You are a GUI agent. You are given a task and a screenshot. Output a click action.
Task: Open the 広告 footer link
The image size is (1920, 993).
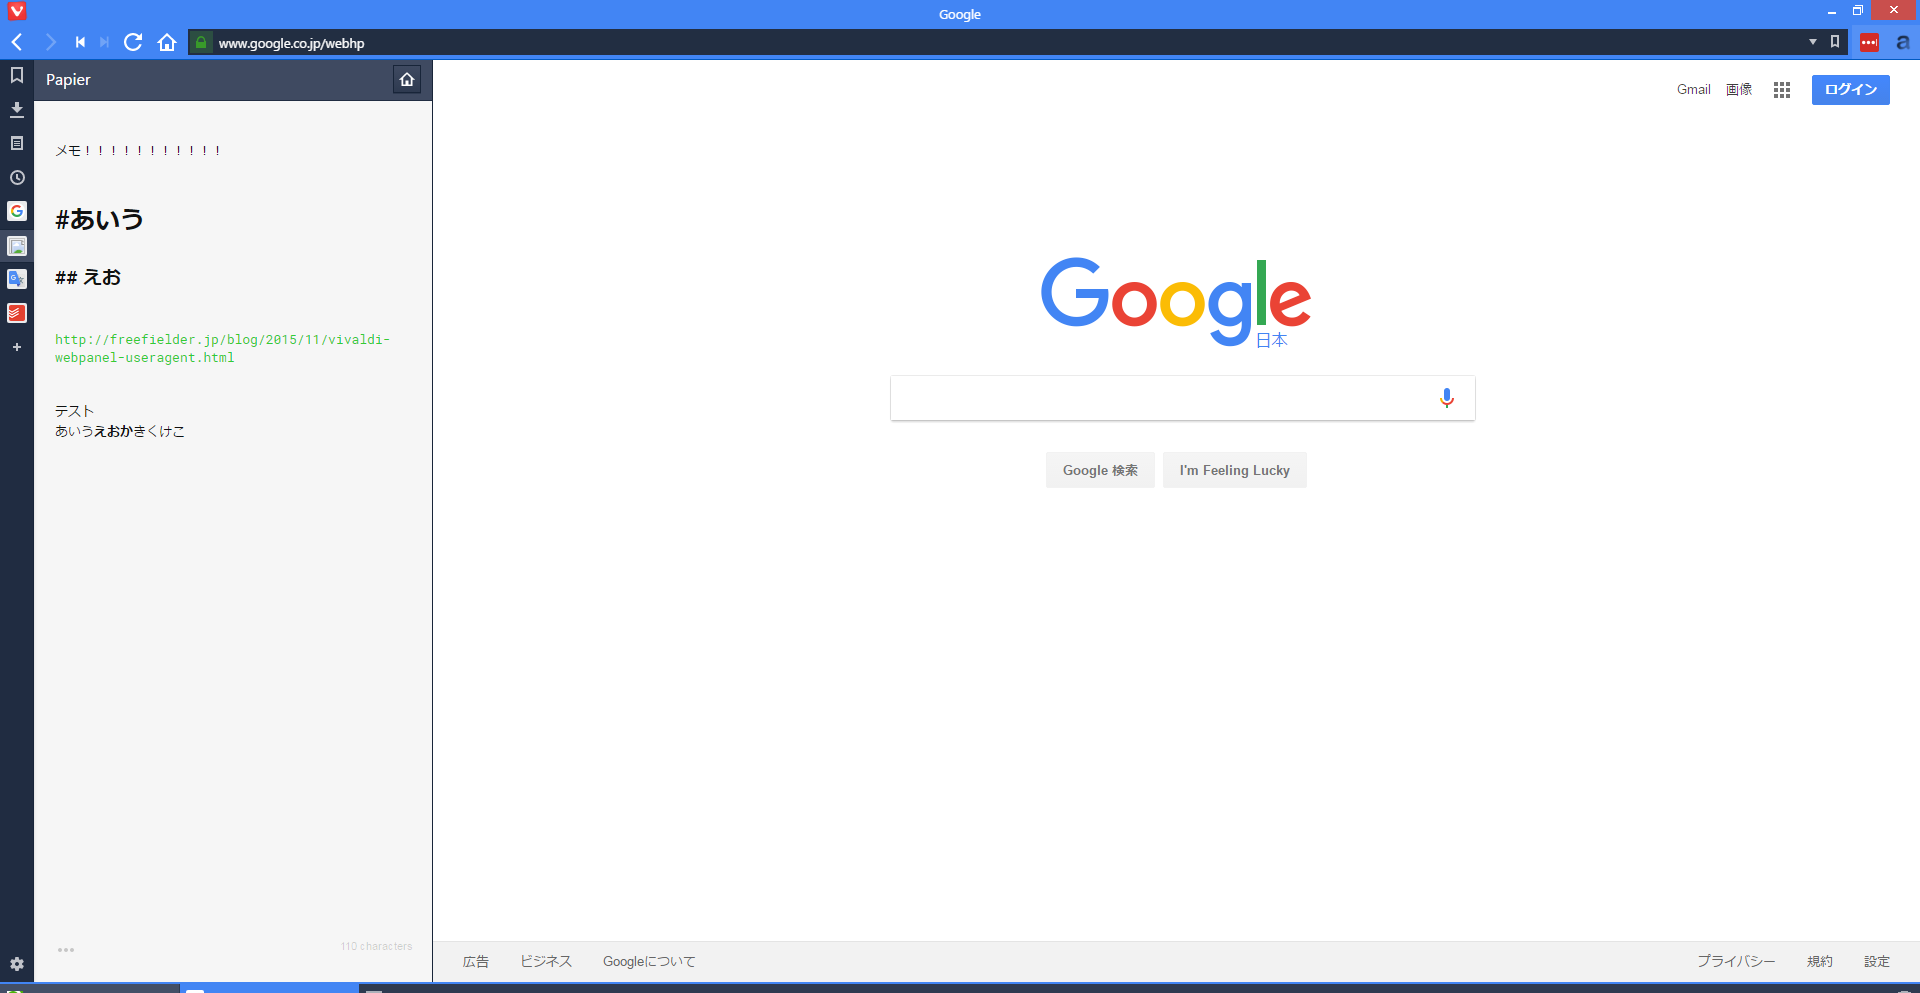(476, 961)
